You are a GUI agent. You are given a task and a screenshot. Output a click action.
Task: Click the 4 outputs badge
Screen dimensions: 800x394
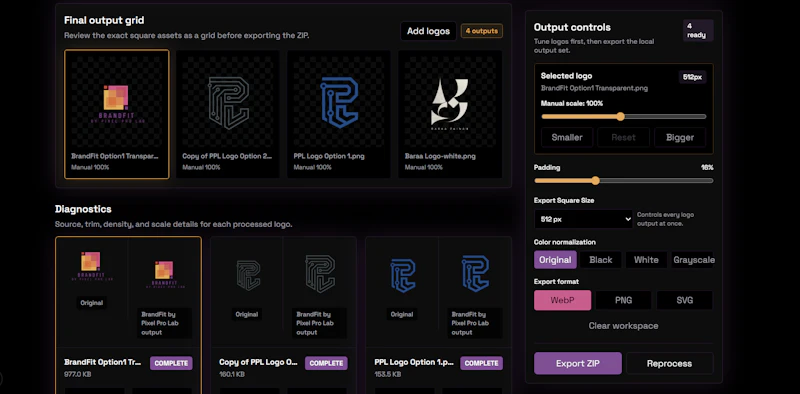click(x=482, y=31)
